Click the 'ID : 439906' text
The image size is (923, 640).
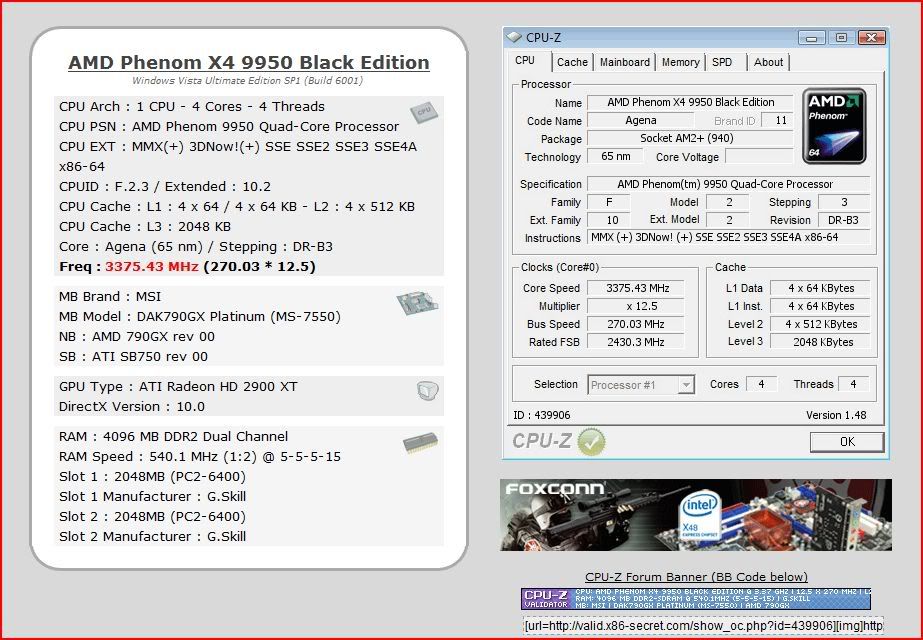542,415
